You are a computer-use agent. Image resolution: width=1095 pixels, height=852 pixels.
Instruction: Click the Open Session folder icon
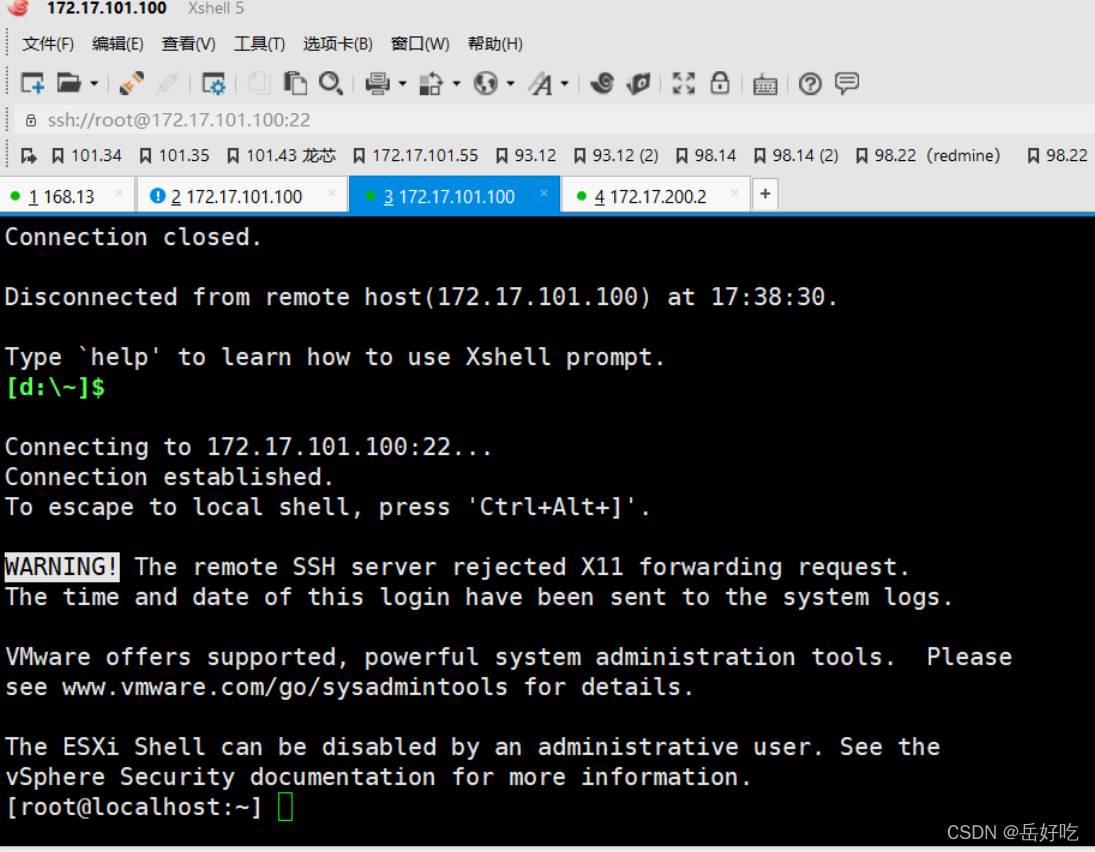click(x=69, y=84)
